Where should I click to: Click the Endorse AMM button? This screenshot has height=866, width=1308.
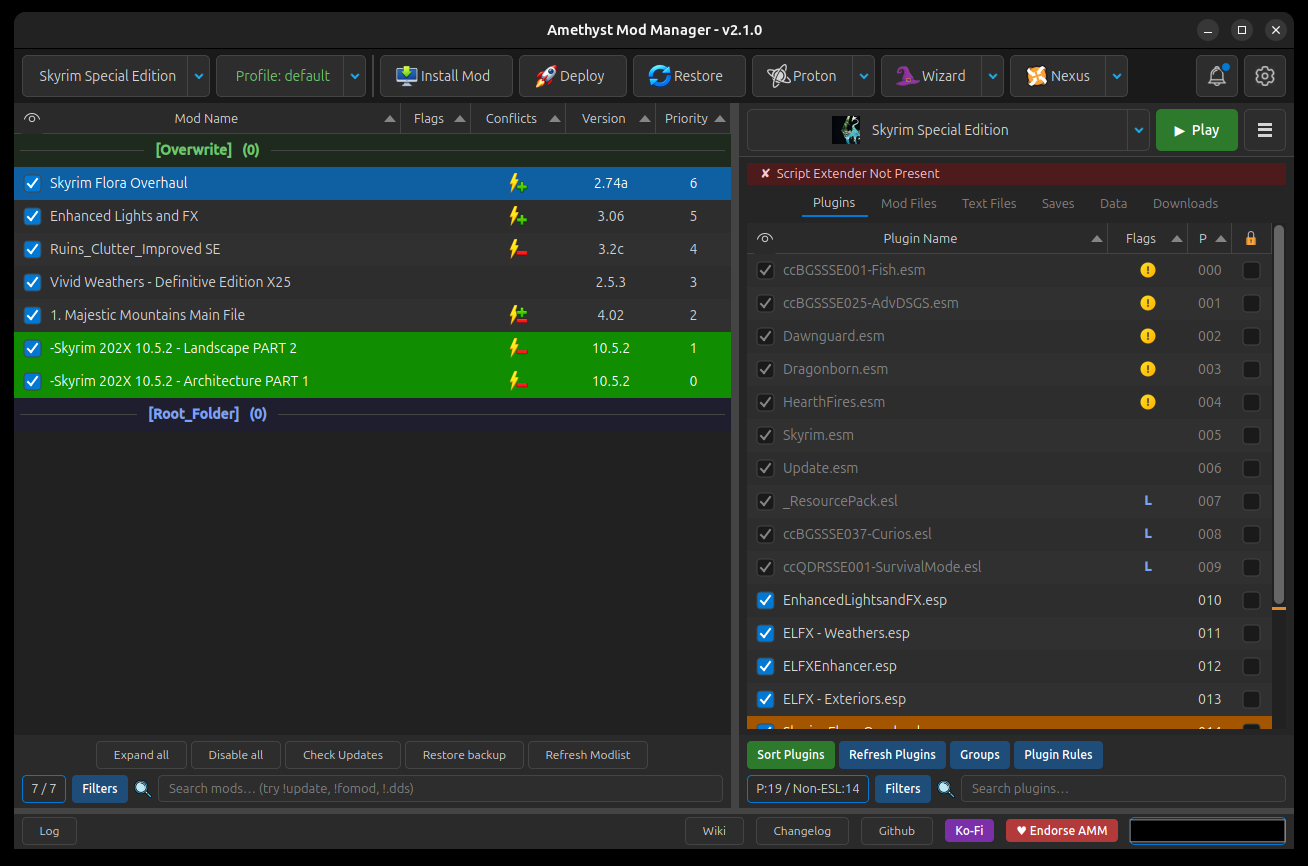[1062, 831]
